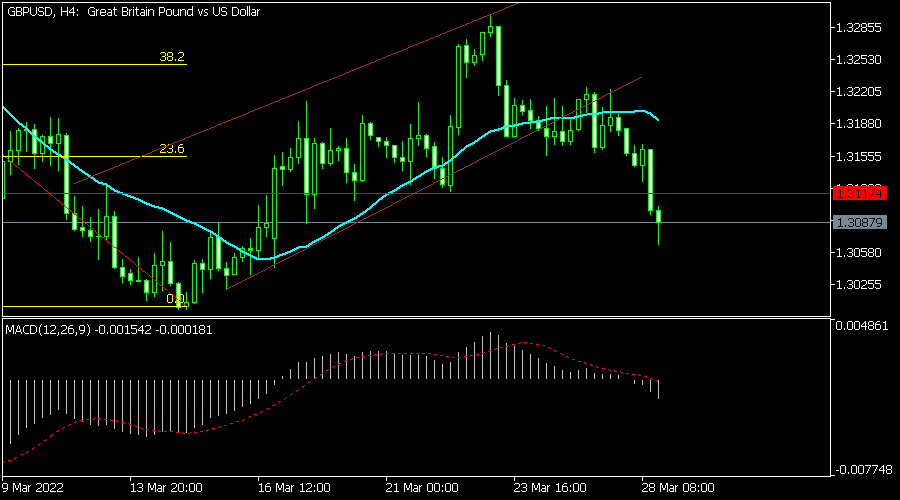Click the -0.007748 MACD scale value

click(862, 470)
